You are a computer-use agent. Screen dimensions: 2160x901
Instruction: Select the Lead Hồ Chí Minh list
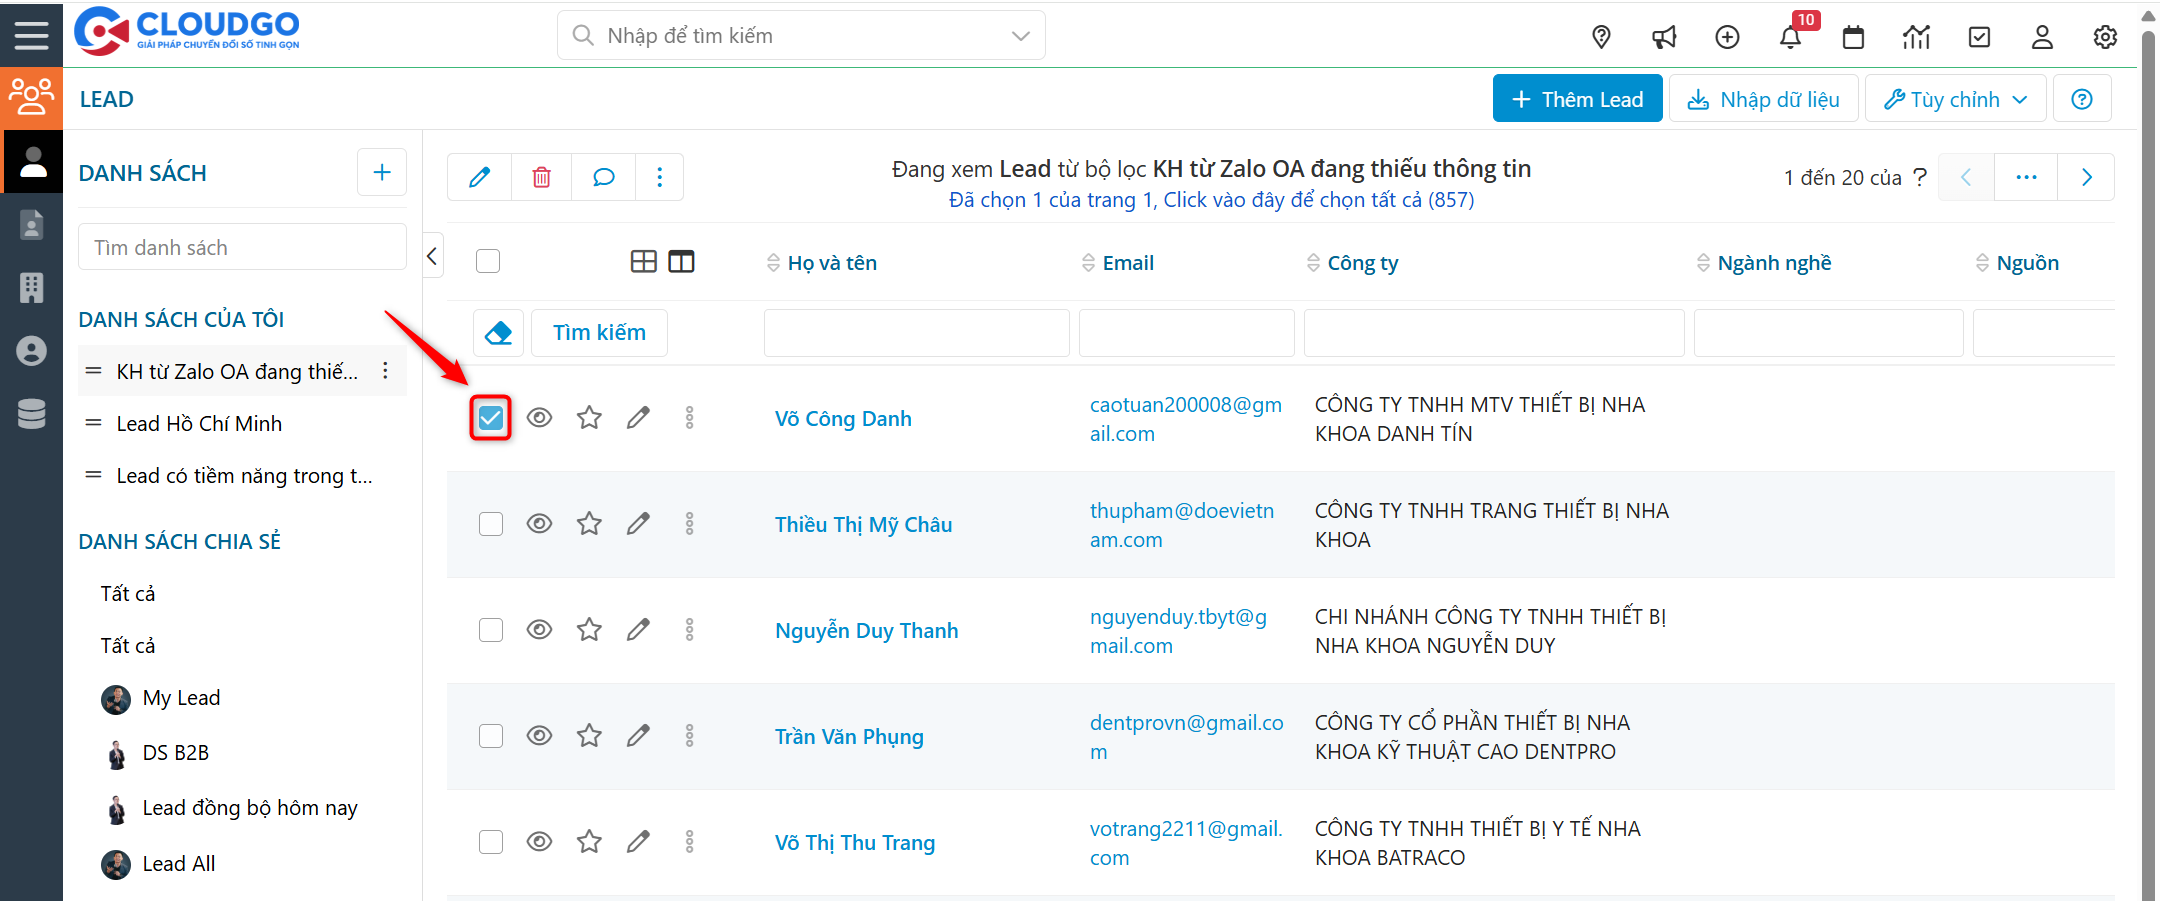[199, 424]
